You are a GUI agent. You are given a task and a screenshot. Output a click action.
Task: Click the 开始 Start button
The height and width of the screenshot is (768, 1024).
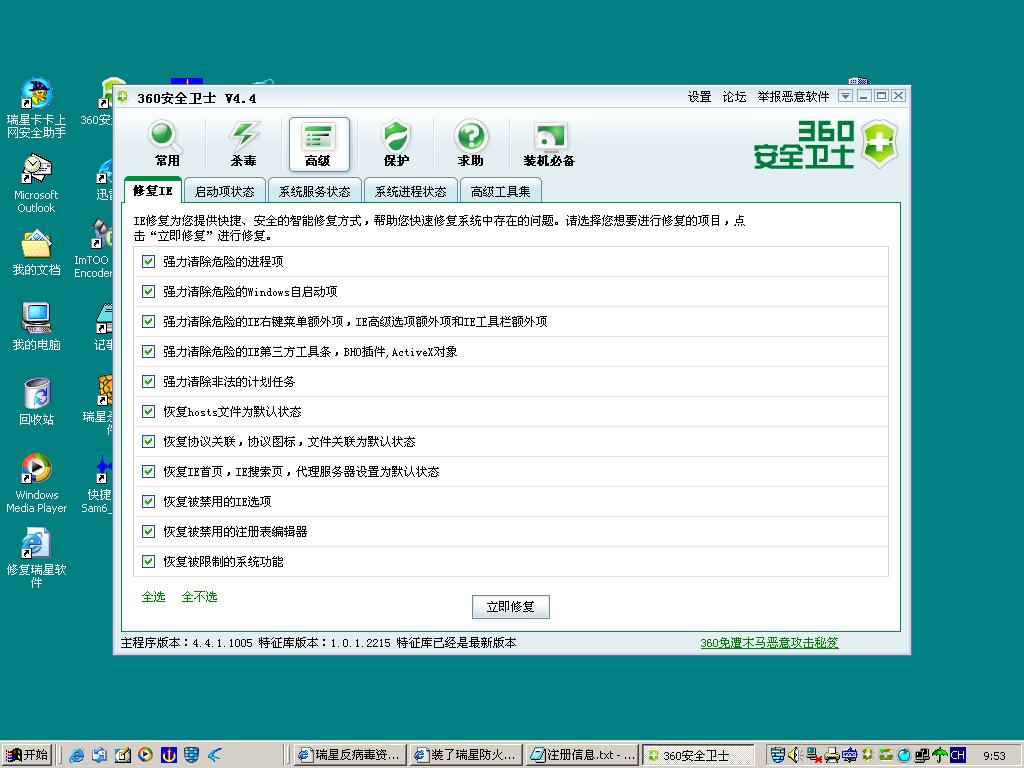click(27, 755)
